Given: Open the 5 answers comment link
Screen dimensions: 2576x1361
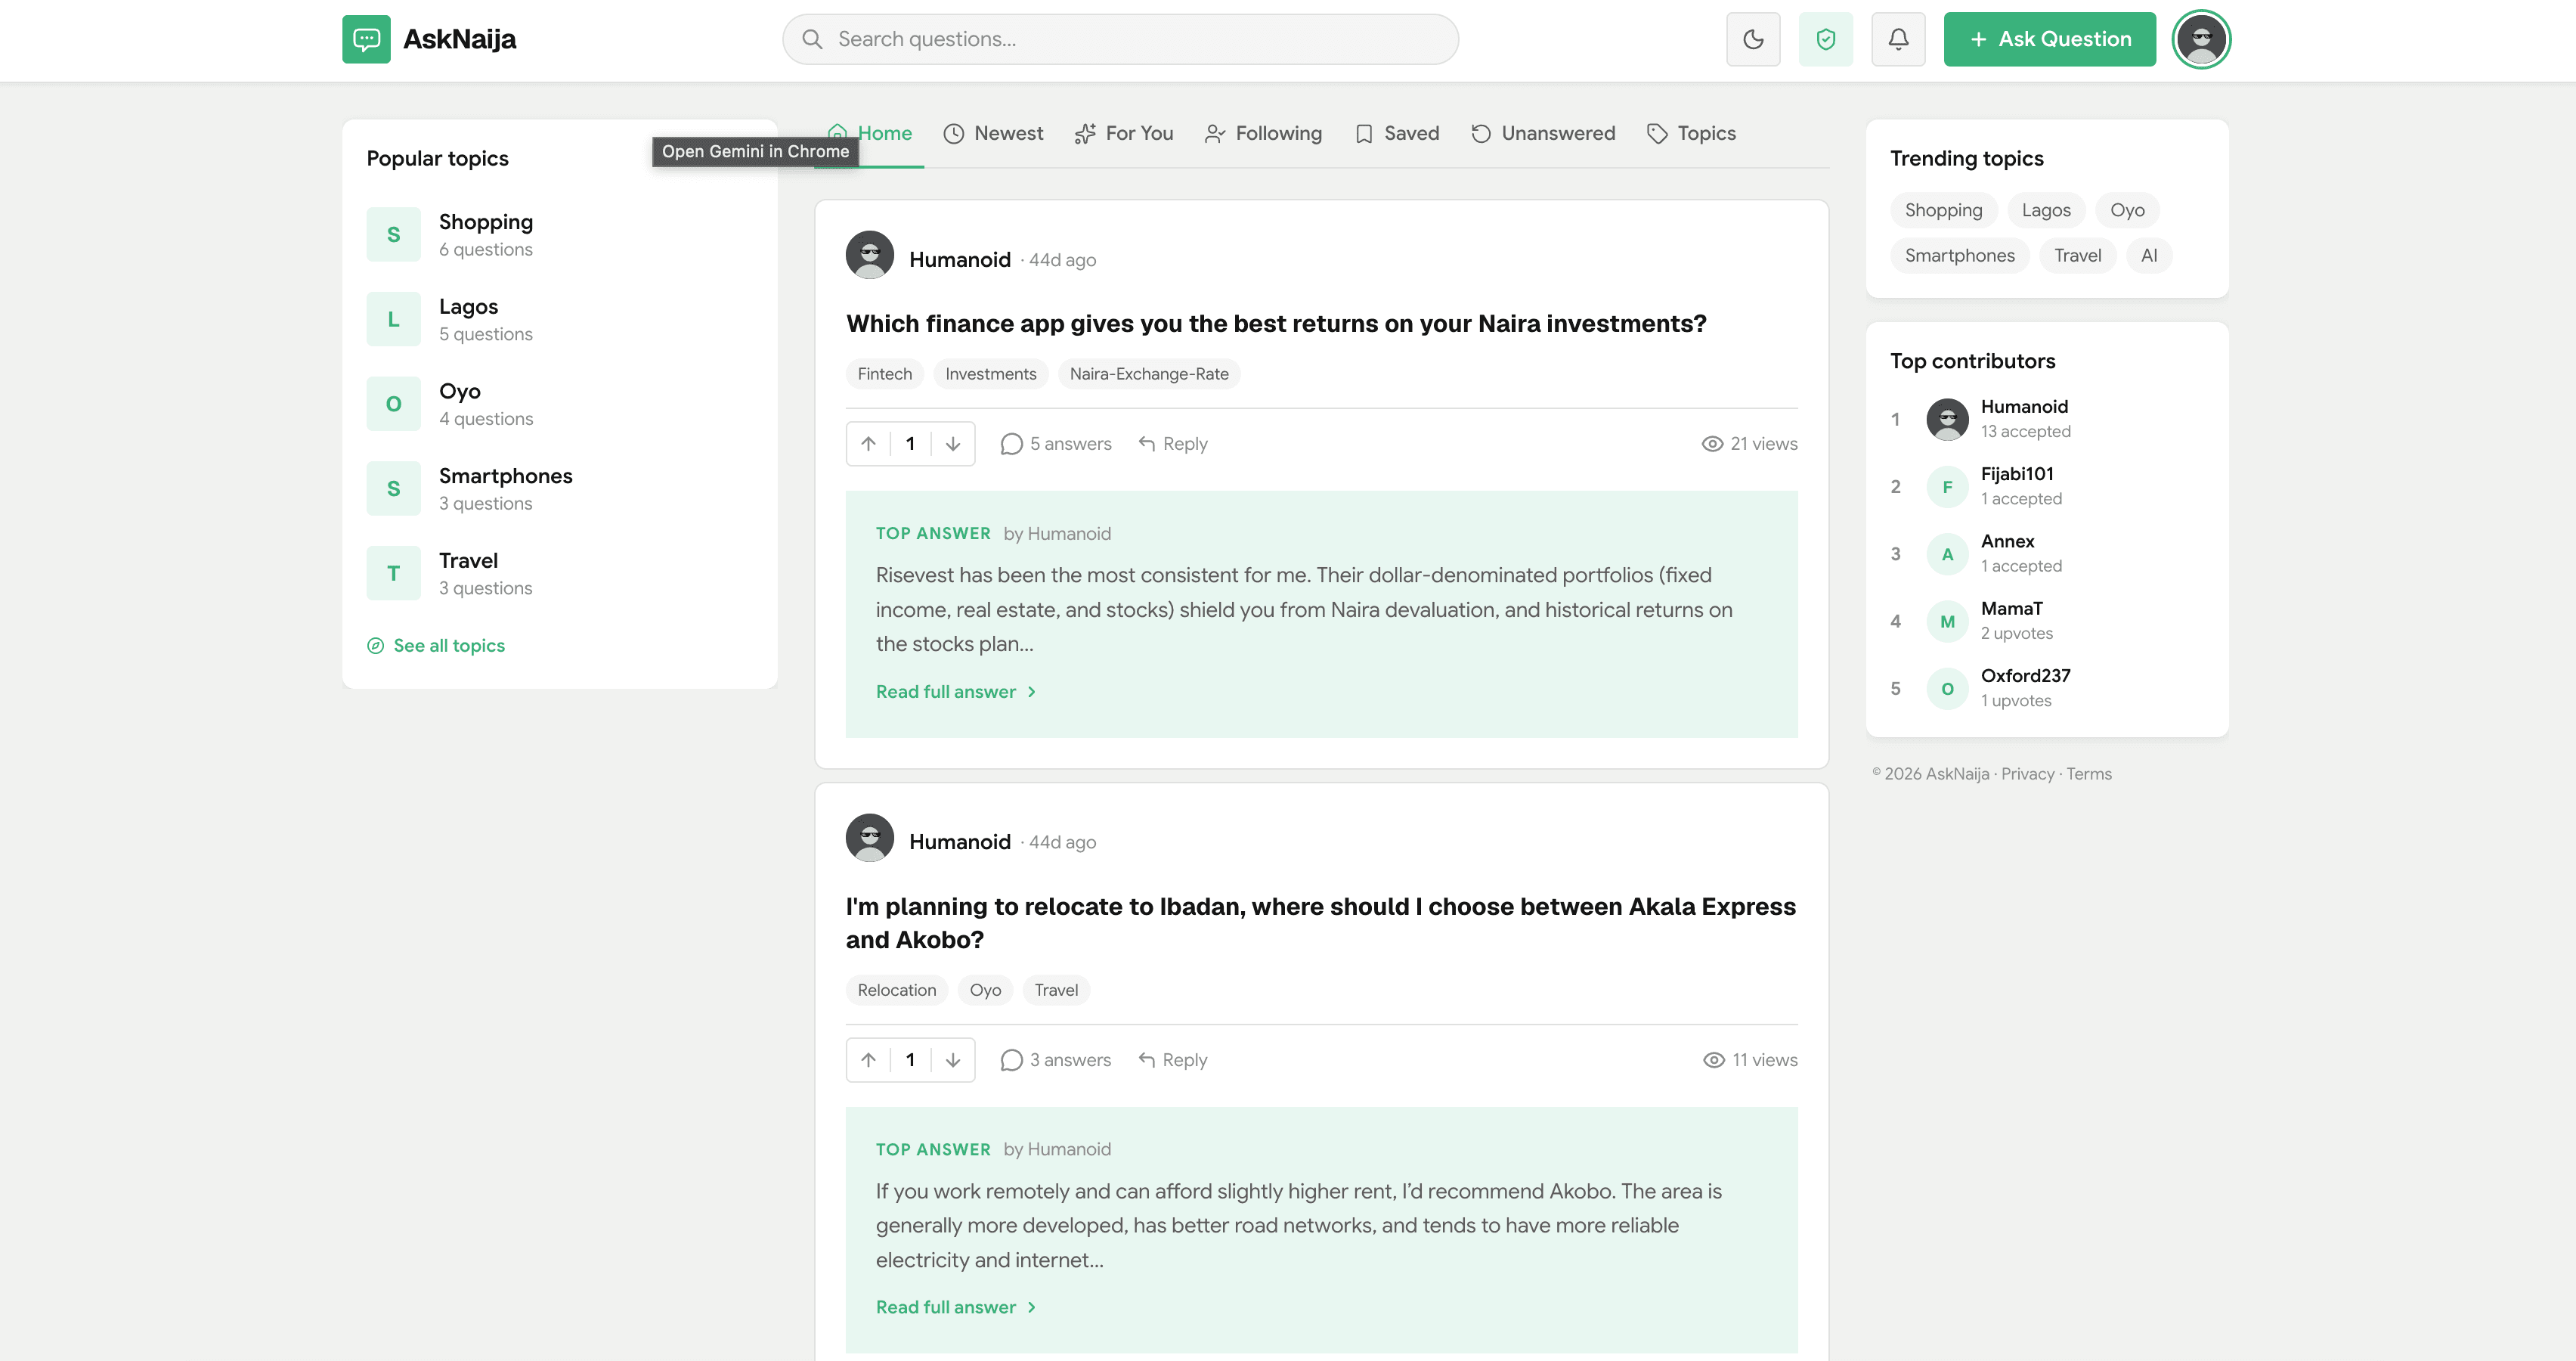Looking at the screenshot, I should click(x=1056, y=444).
